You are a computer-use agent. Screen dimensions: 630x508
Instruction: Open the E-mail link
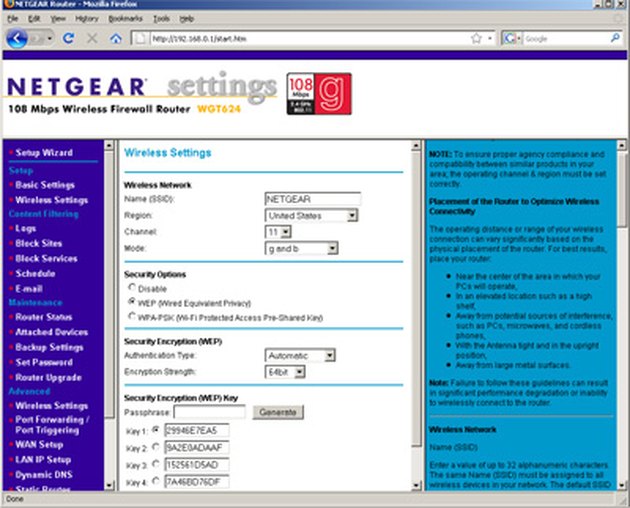29,289
